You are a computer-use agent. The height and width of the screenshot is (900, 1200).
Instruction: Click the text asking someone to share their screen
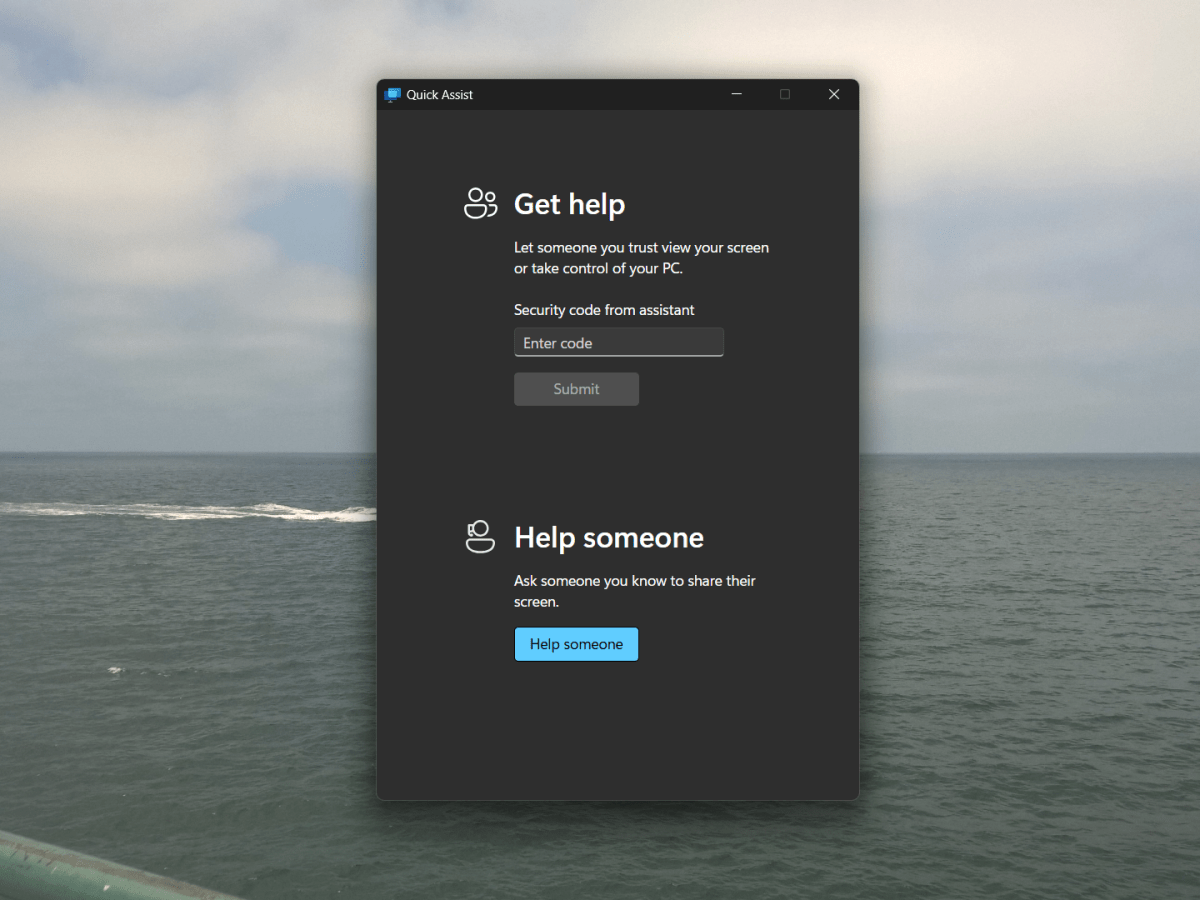(634, 591)
